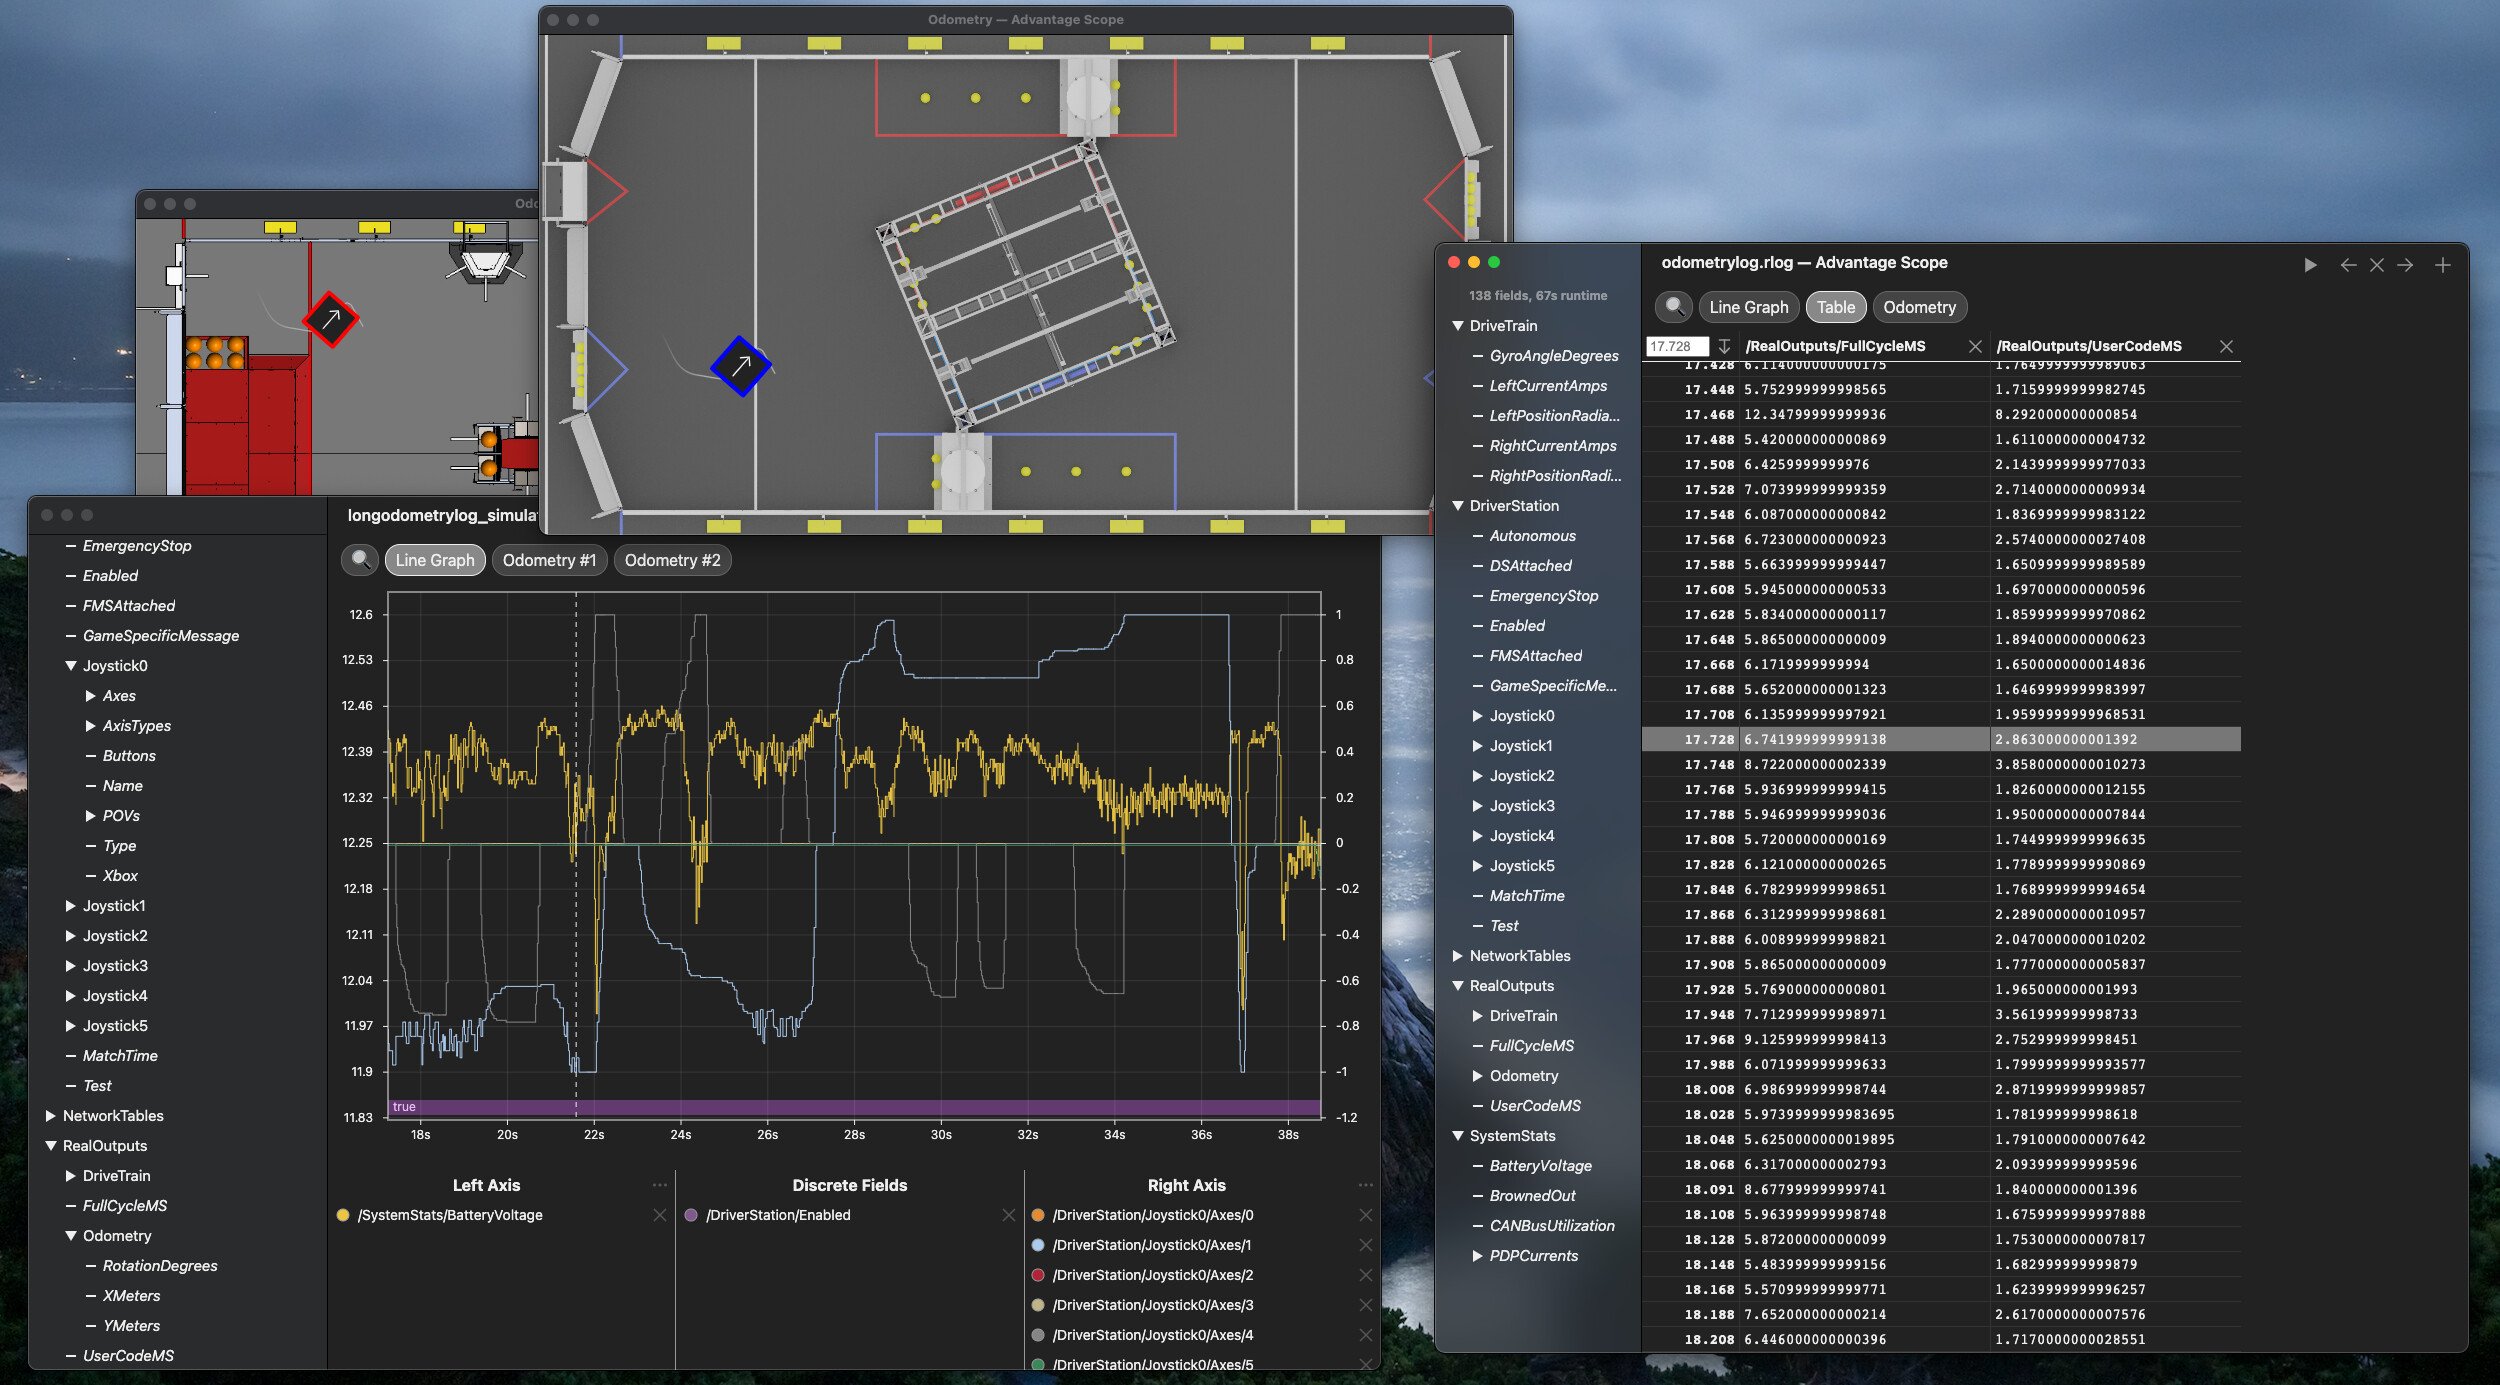Viewport: 2500px width, 1385px height.
Task: Collapse the SystemStats group
Action: (x=1458, y=1136)
